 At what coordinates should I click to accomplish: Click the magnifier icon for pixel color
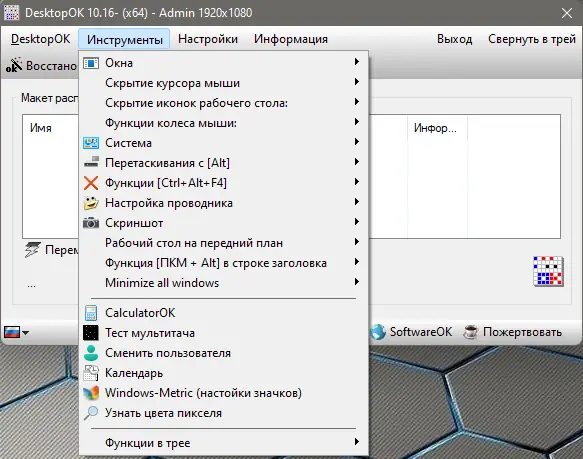[91, 413]
